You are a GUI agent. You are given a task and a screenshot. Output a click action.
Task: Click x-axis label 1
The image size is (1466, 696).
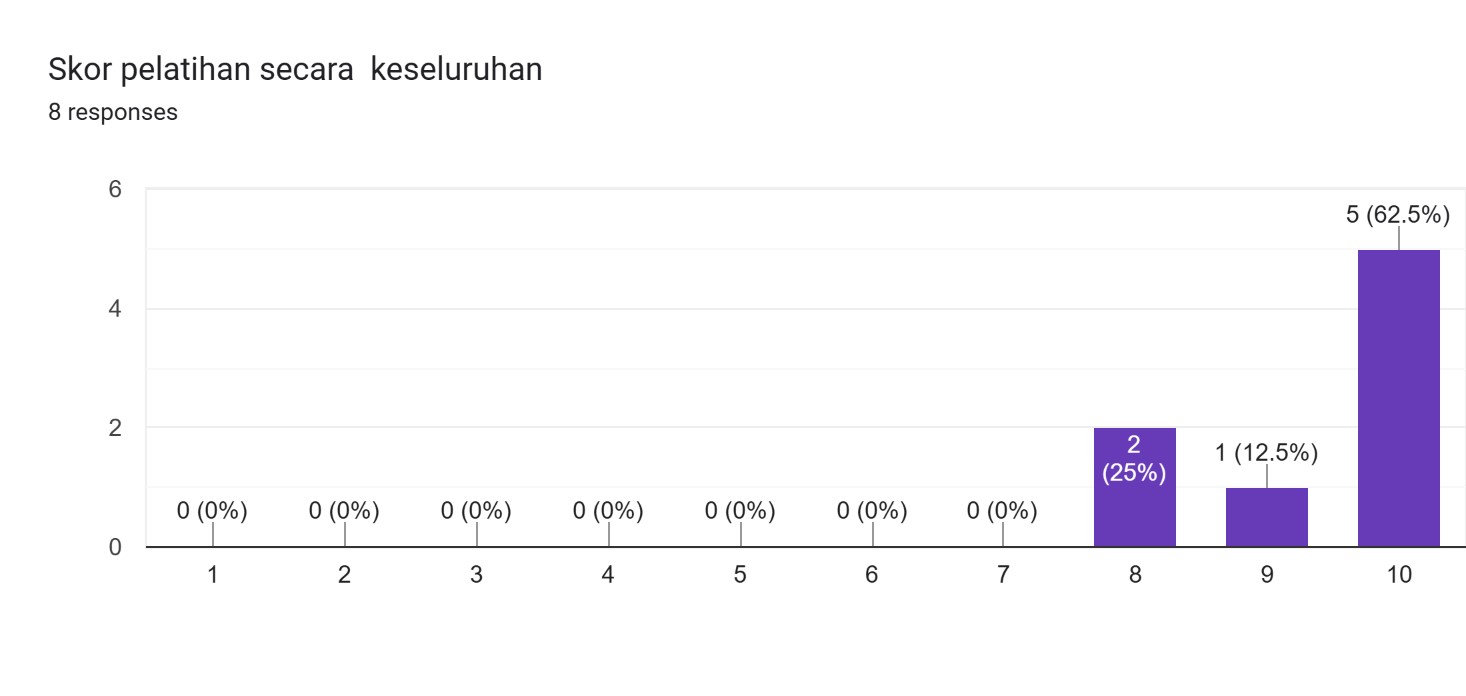[213, 576]
